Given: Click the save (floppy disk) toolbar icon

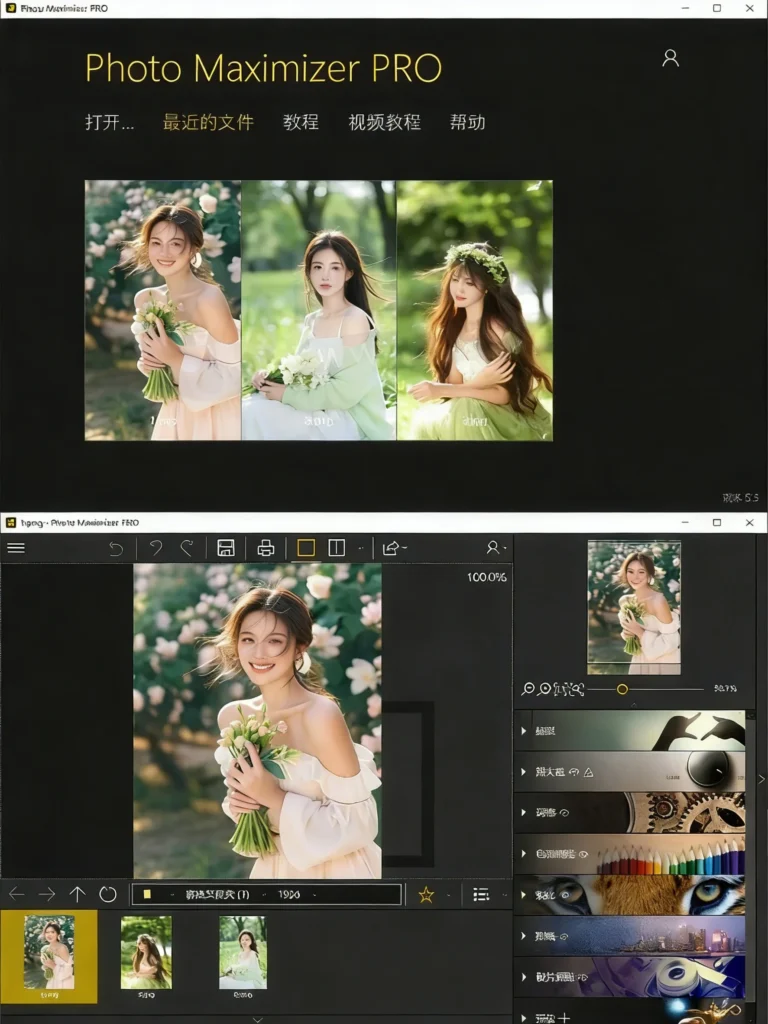Looking at the screenshot, I should pos(226,548).
